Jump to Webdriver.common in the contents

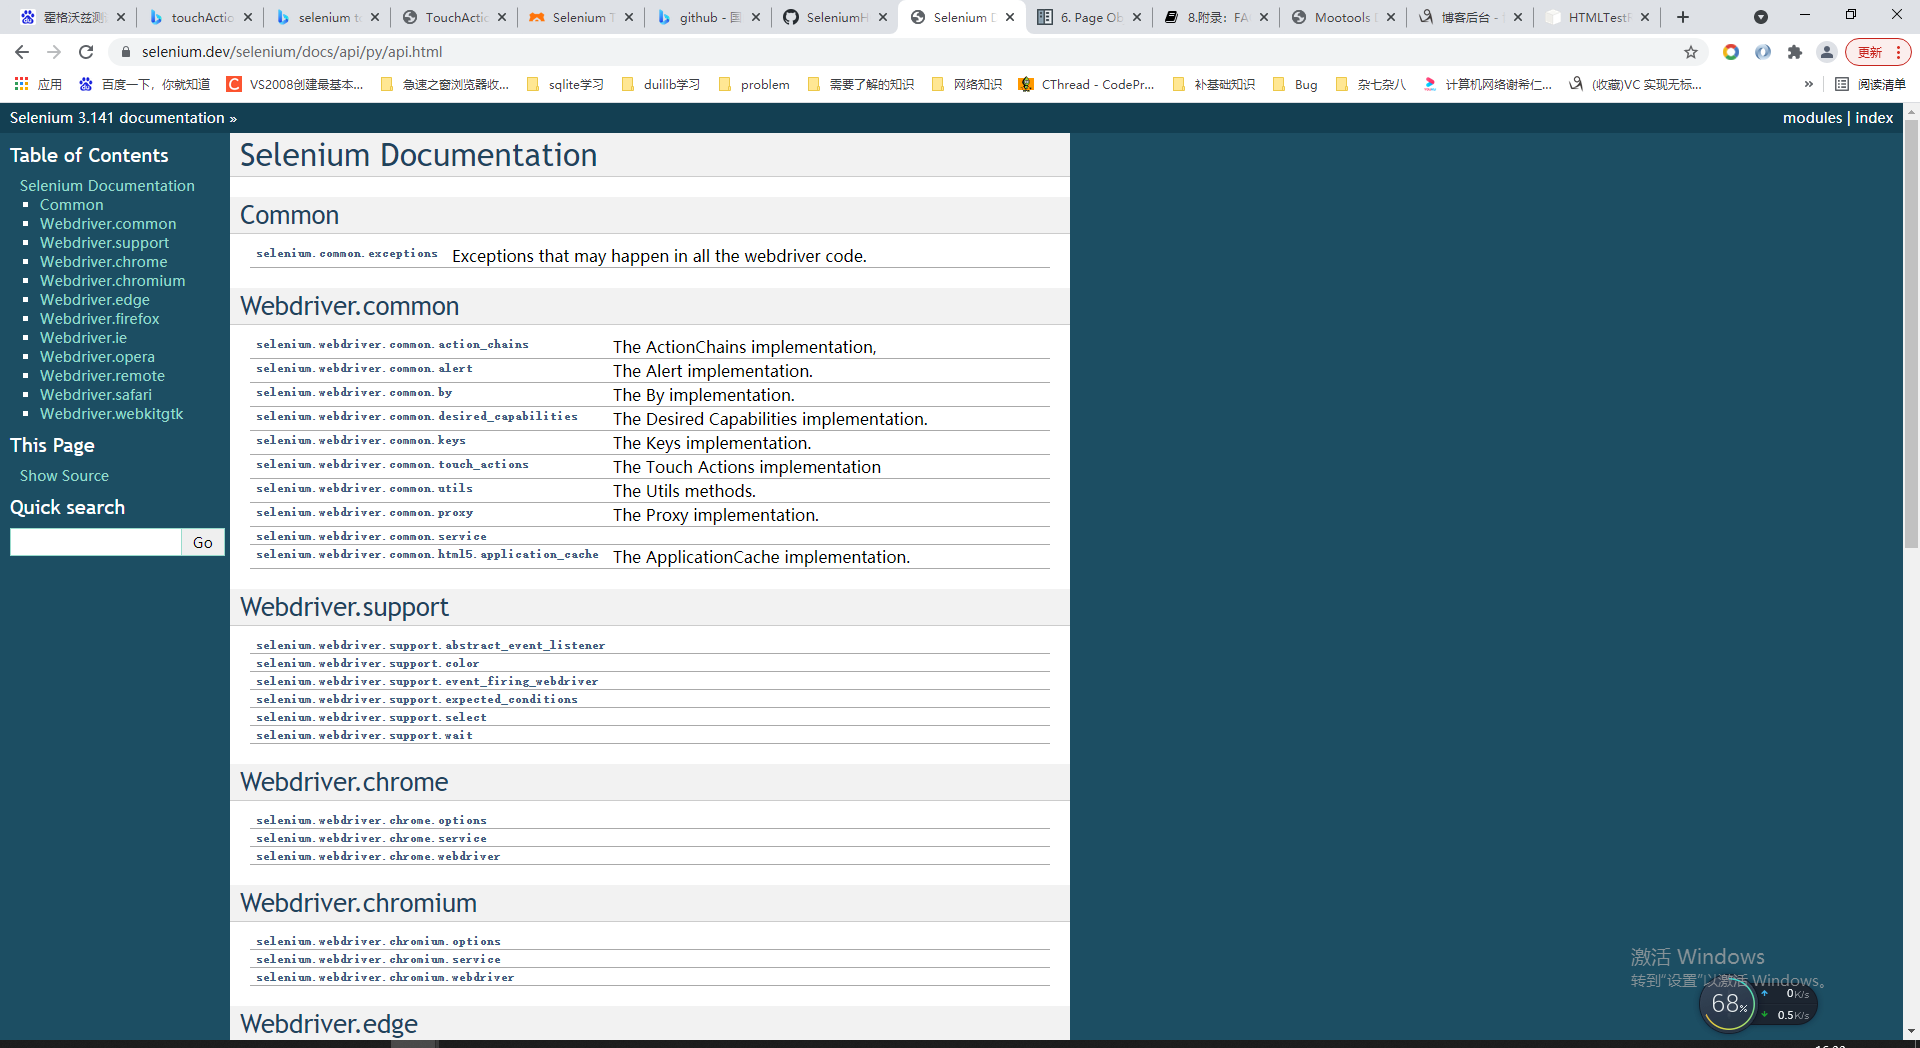click(x=108, y=224)
